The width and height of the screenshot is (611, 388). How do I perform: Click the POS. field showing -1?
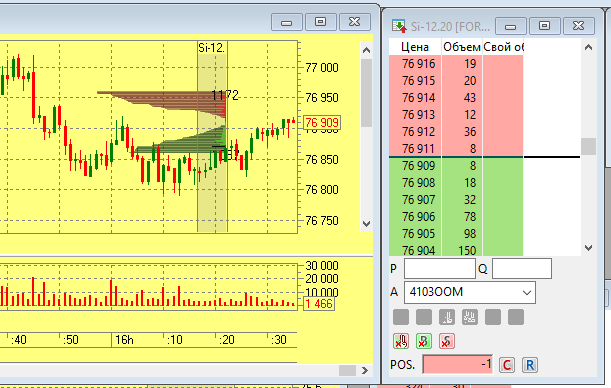pos(458,365)
